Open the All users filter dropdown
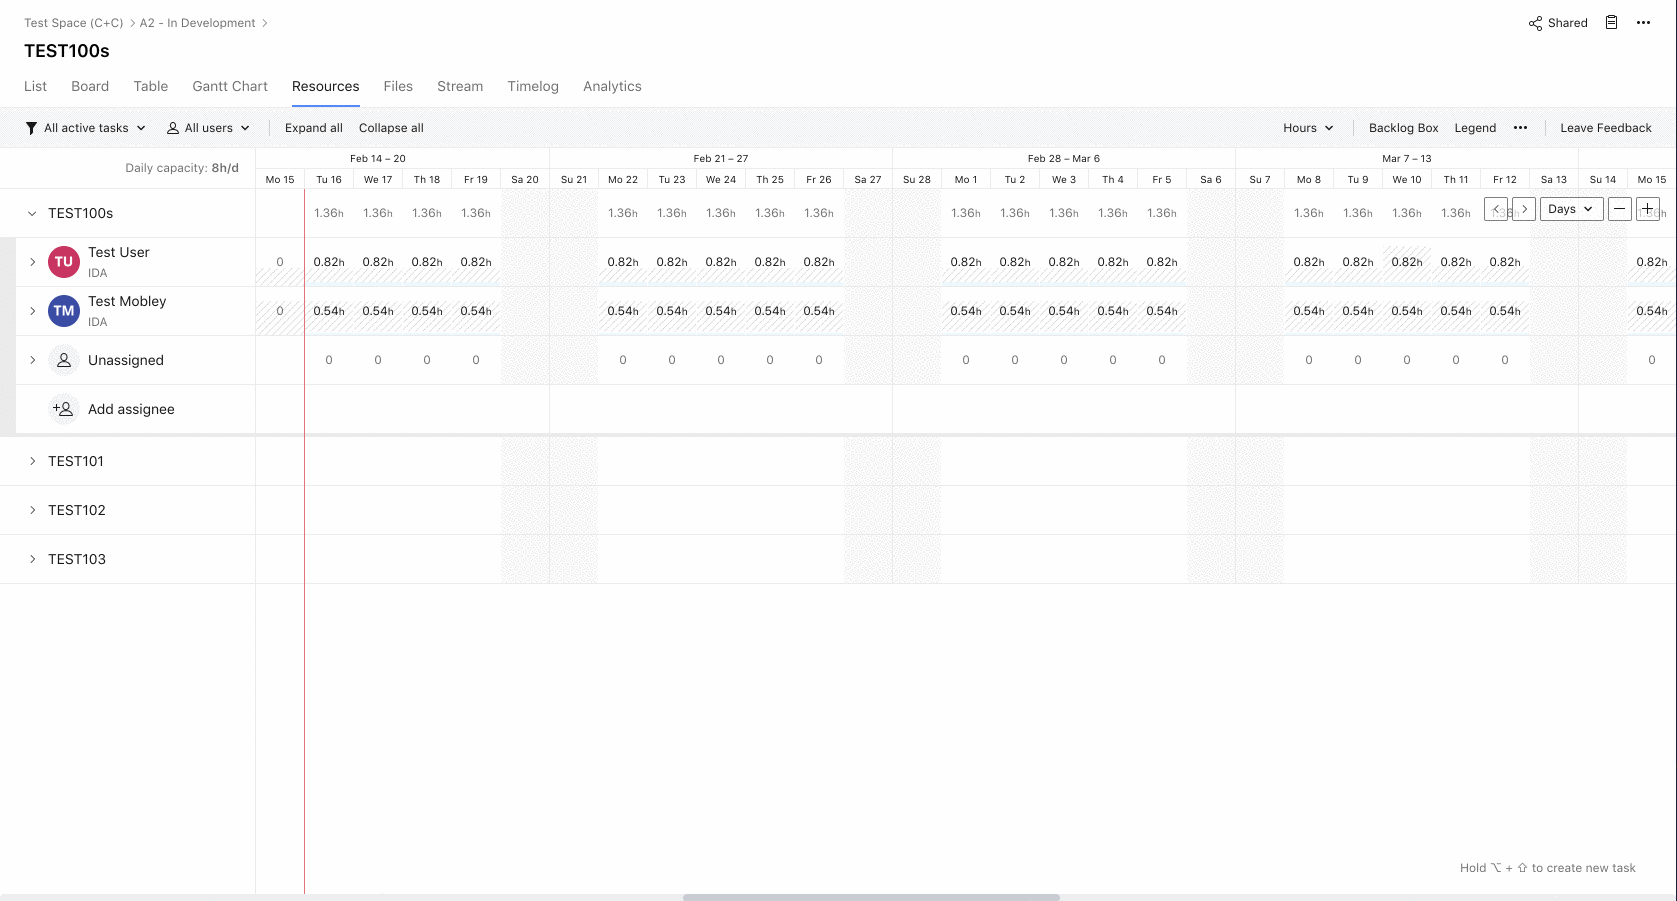1677x901 pixels. pyautogui.click(x=208, y=128)
